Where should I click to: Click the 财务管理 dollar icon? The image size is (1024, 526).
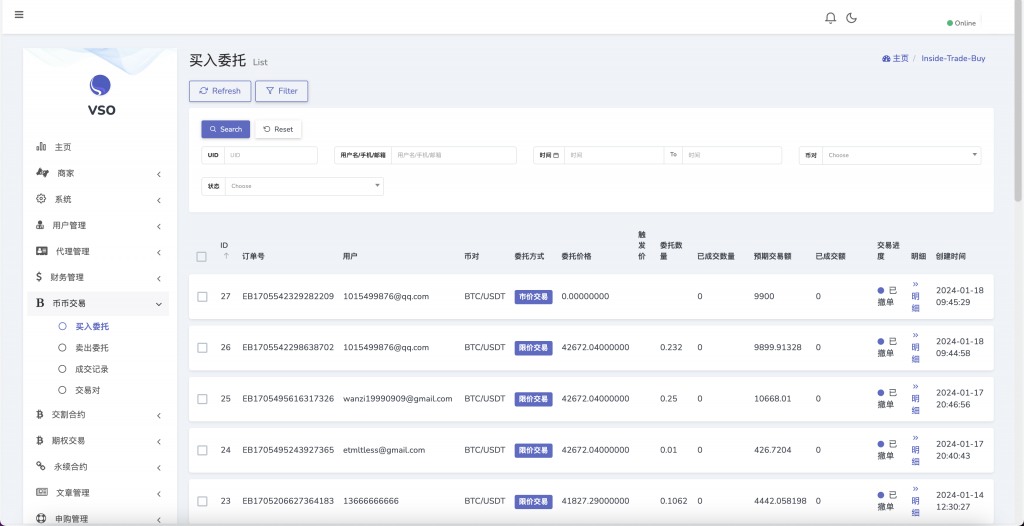(x=39, y=277)
